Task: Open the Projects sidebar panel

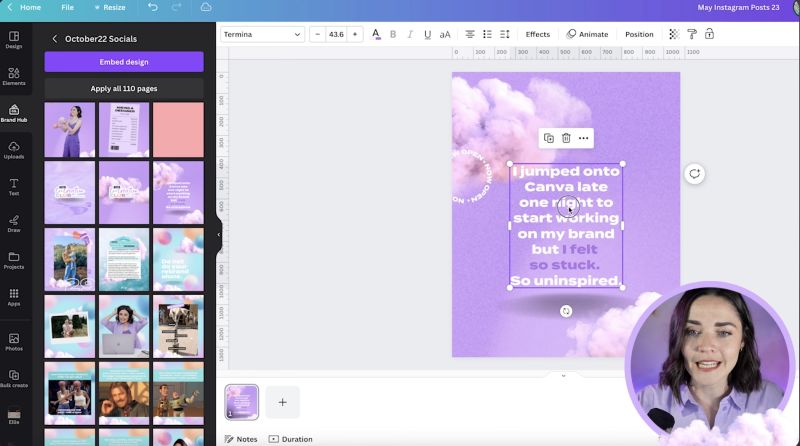Action: [14, 260]
